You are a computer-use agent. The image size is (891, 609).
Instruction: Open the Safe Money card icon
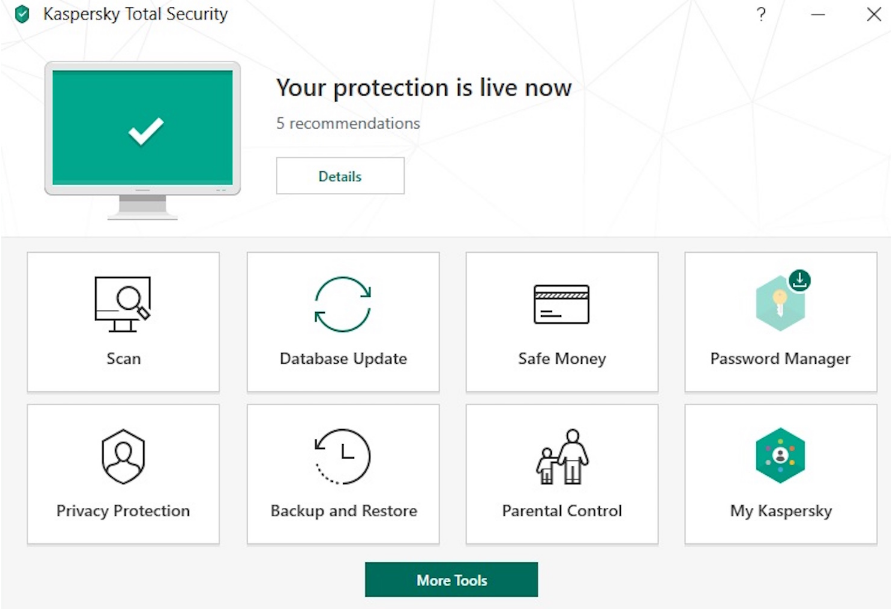click(561, 304)
